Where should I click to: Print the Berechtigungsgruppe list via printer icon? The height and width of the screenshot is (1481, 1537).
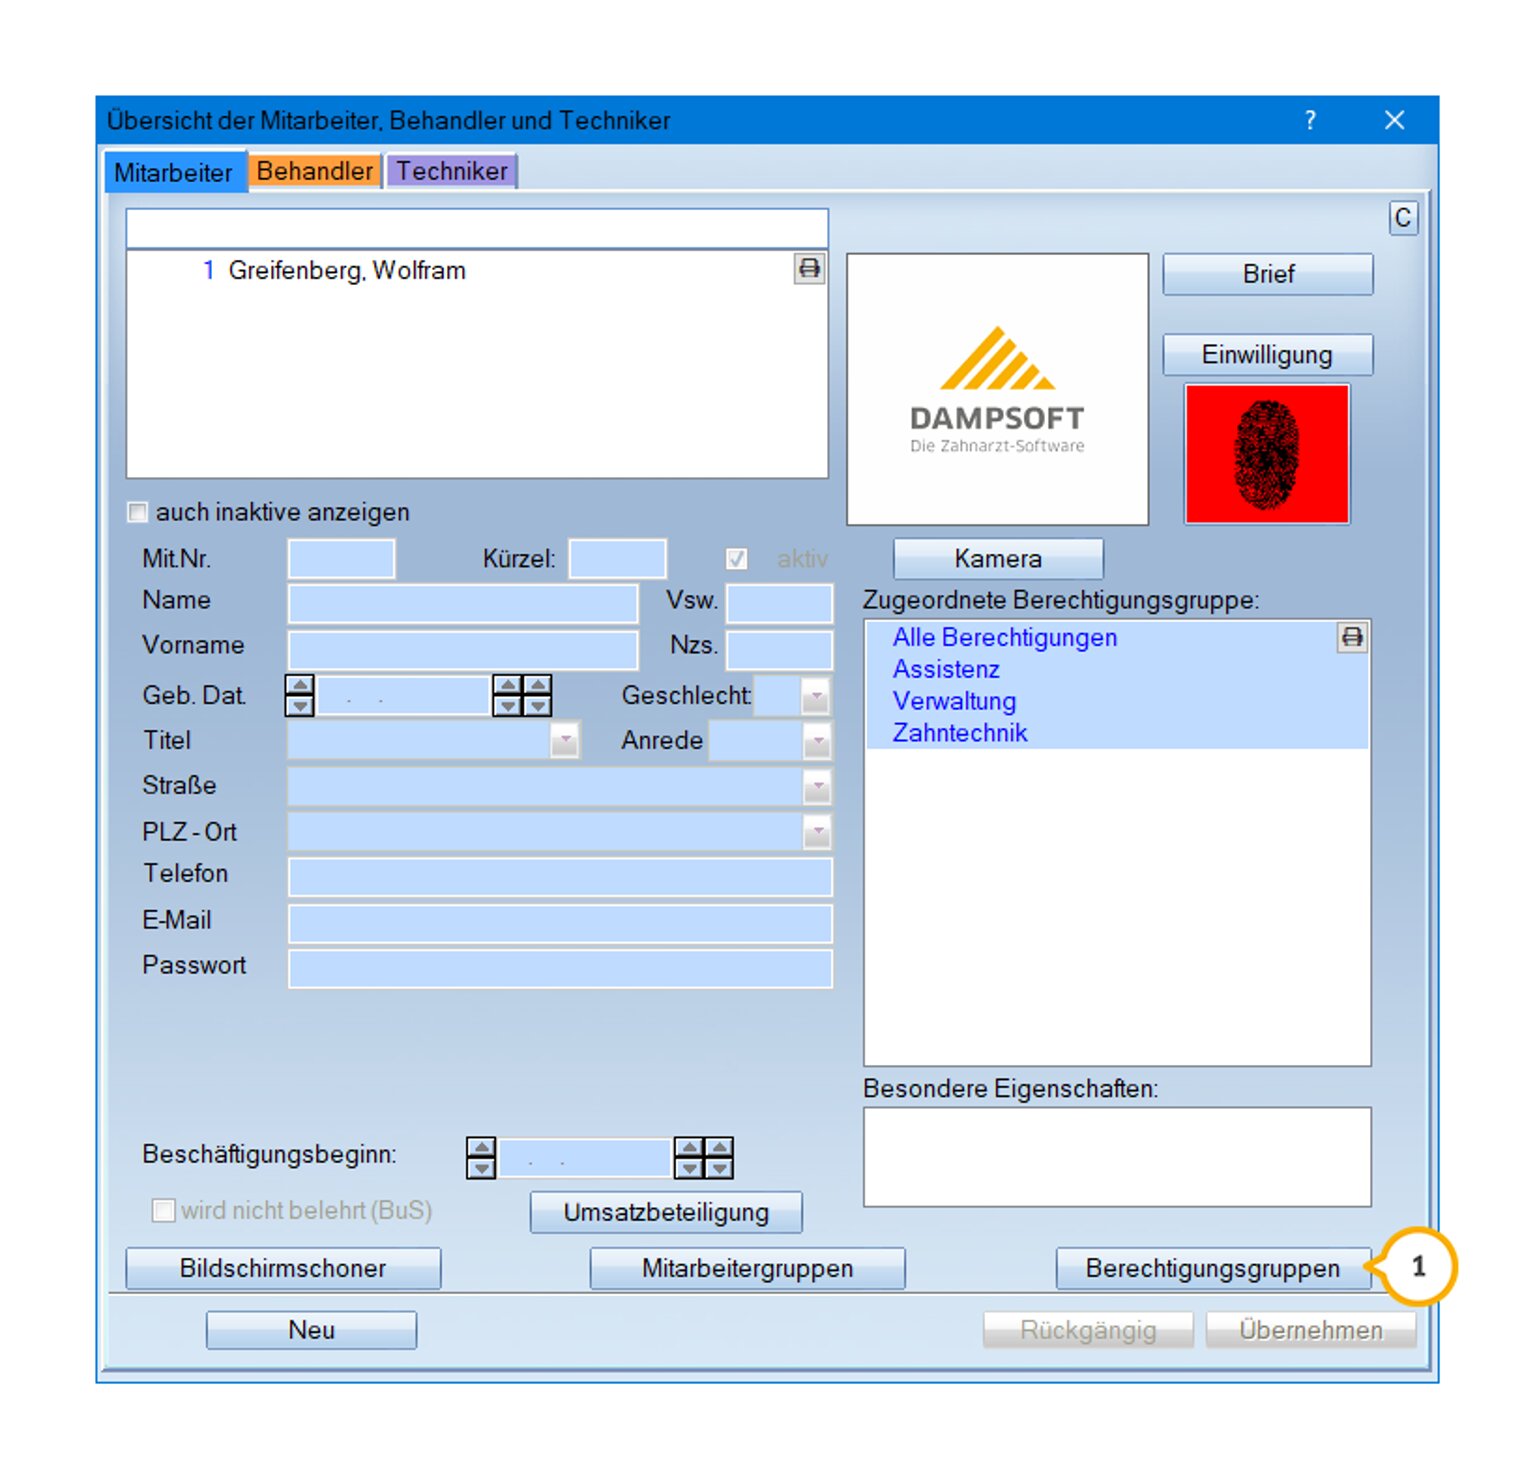pos(1352,637)
